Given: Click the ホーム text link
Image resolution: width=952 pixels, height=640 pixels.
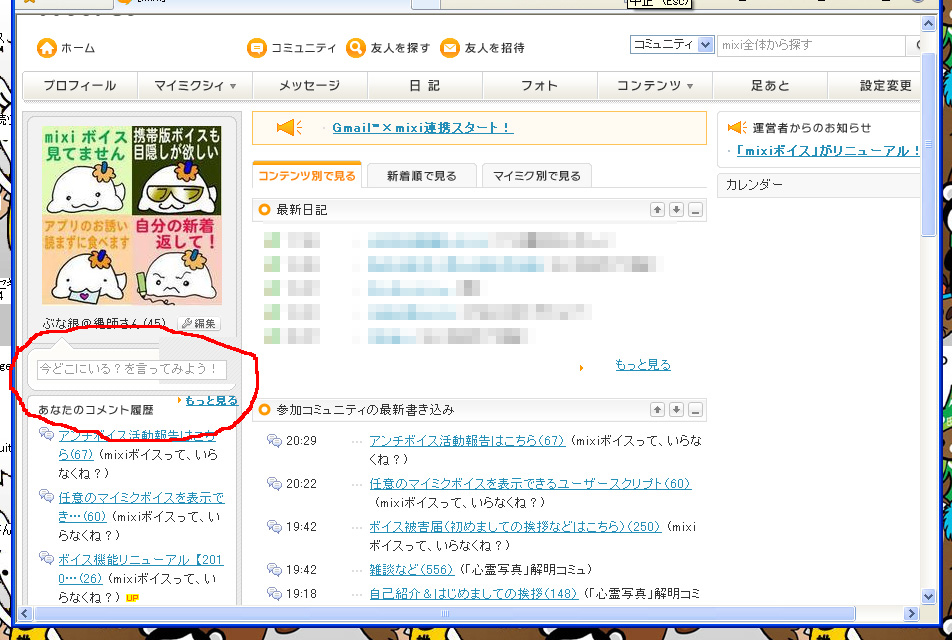Looking at the screenshot, I should [78, 48].
